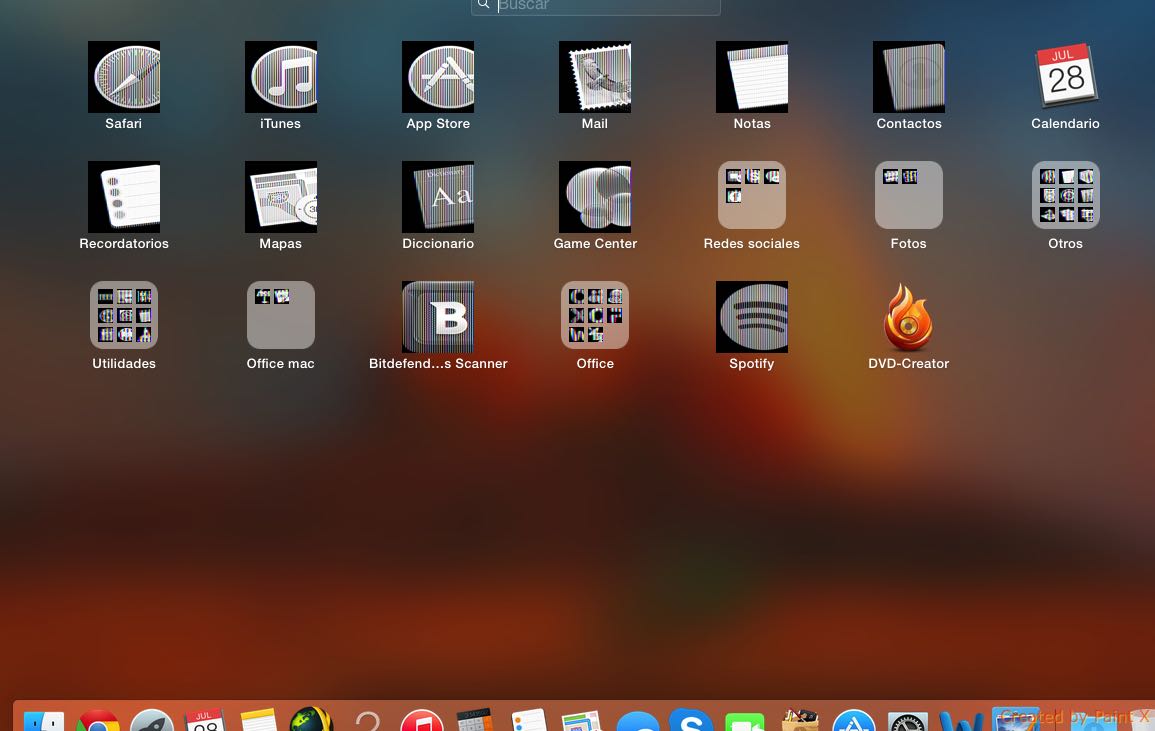Expand the Office mac folder
Screen dimensions: 1155x731
[281, 316]
